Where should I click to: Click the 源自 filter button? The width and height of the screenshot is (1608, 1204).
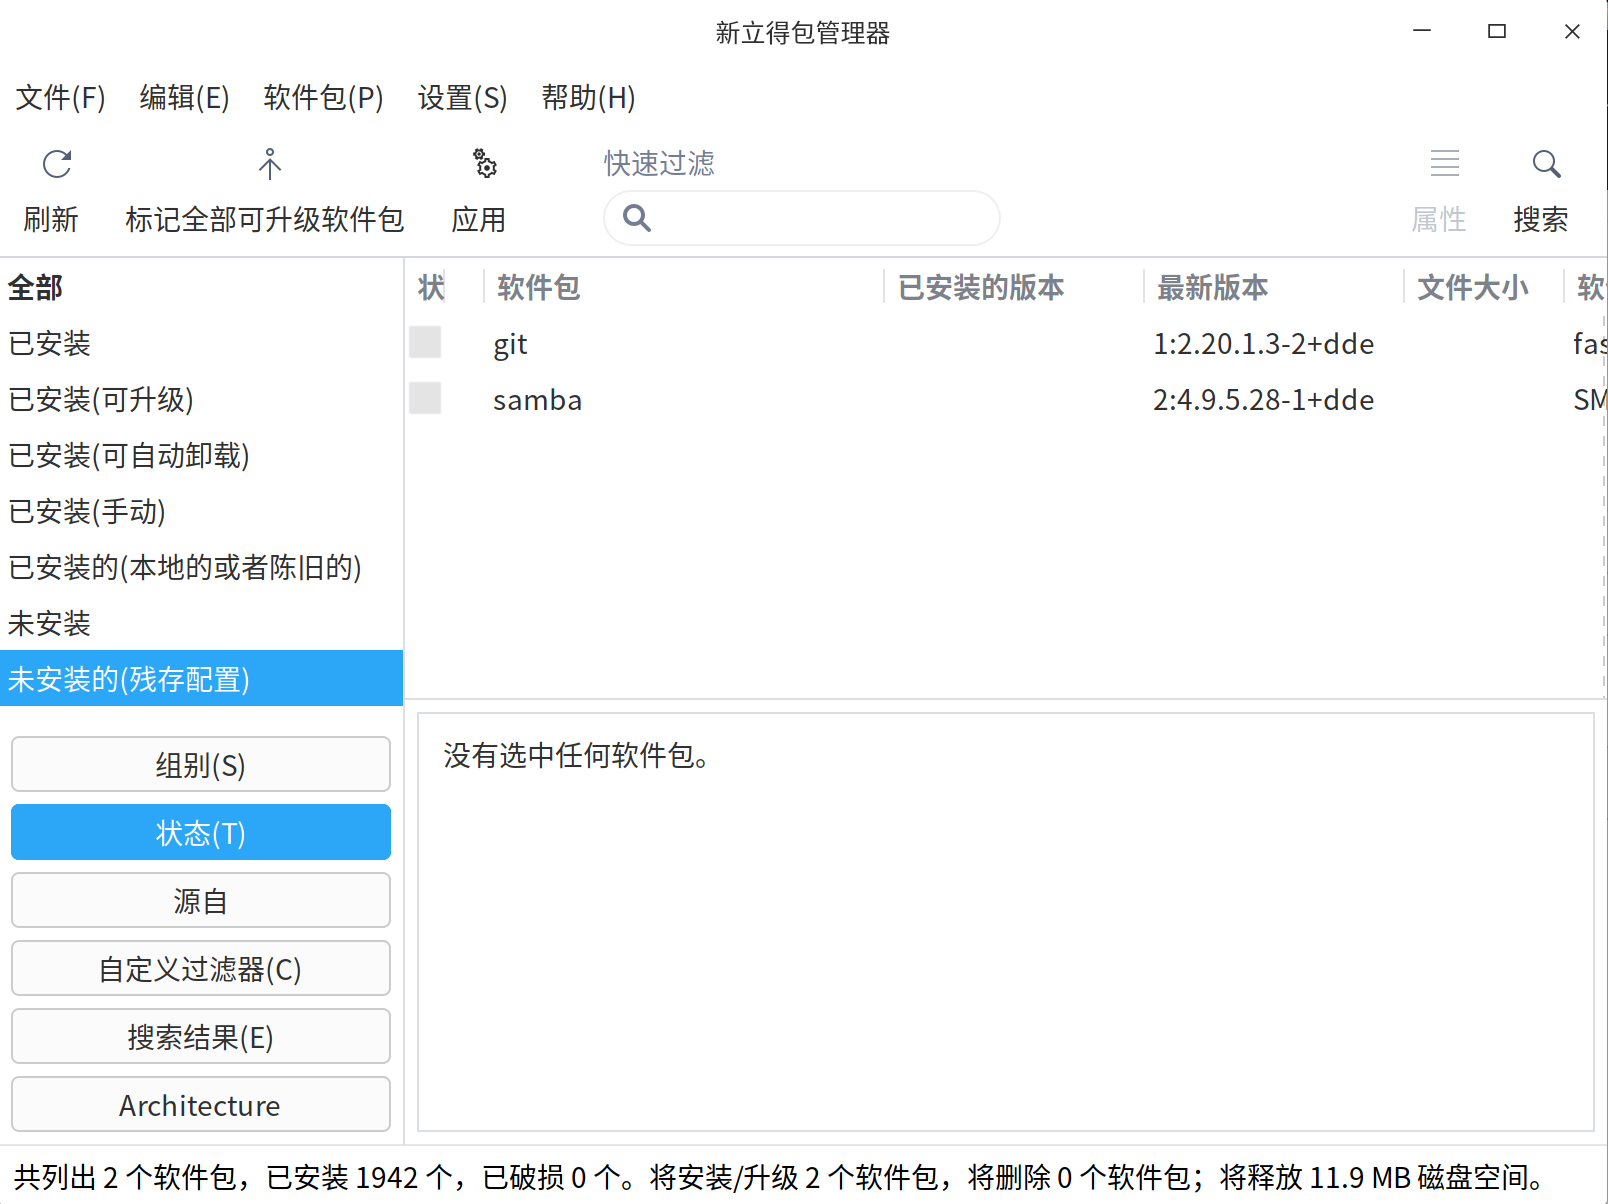[x=200, y=900]
